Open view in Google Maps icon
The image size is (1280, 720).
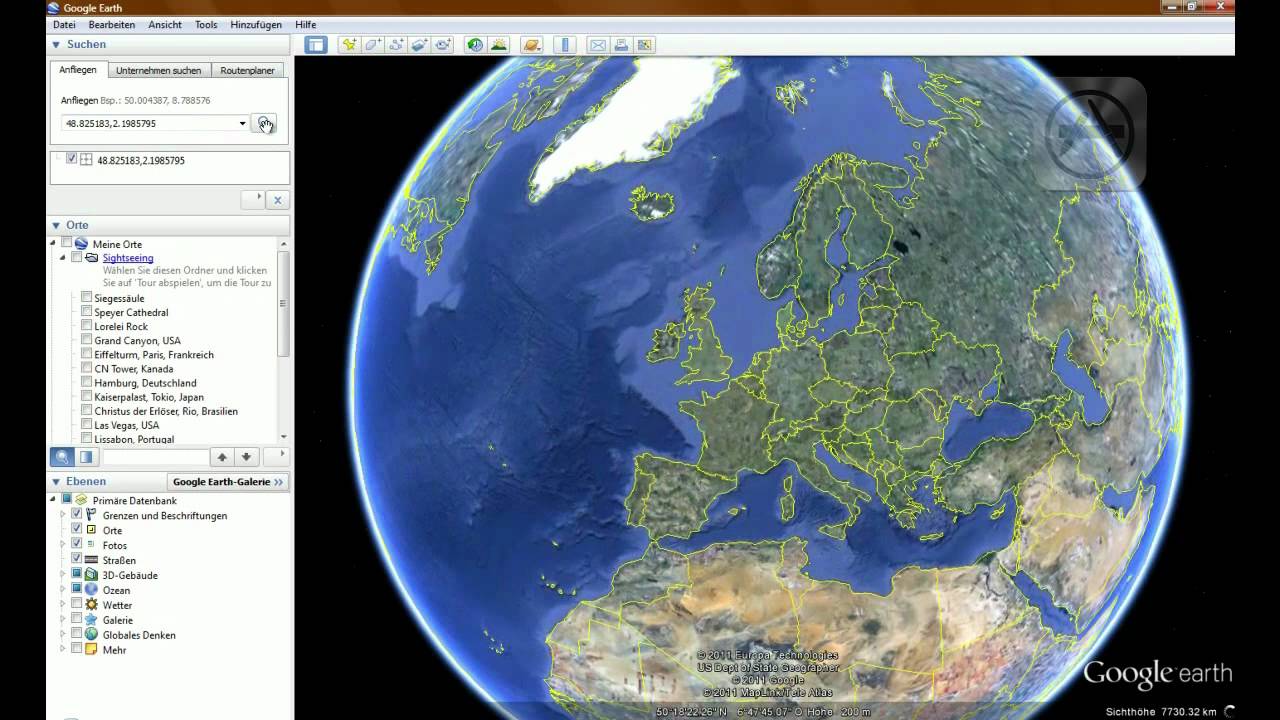coord(645,45)
